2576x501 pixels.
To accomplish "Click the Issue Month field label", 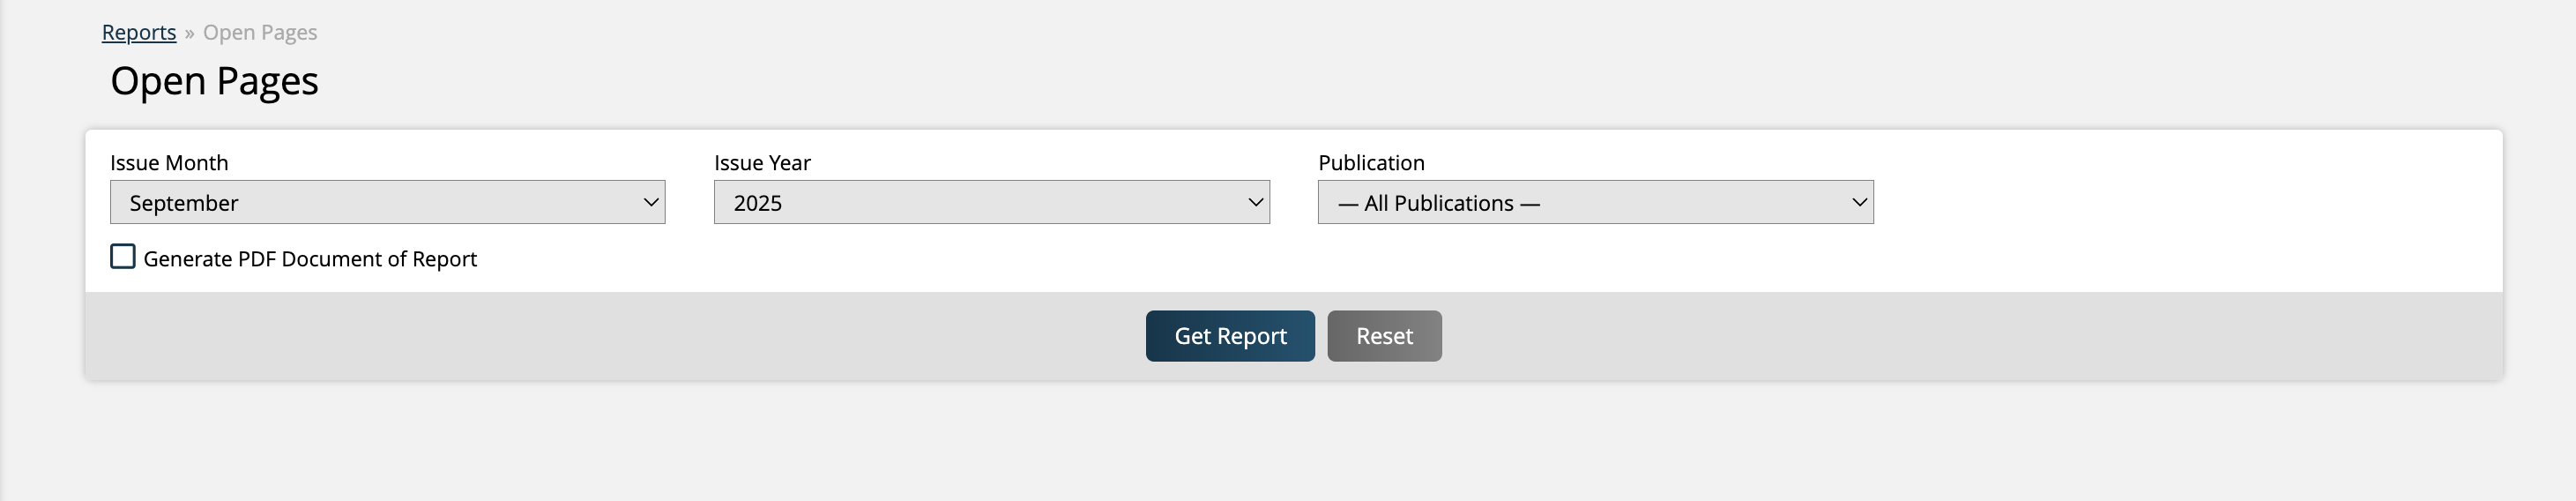I will coord(169,163).
